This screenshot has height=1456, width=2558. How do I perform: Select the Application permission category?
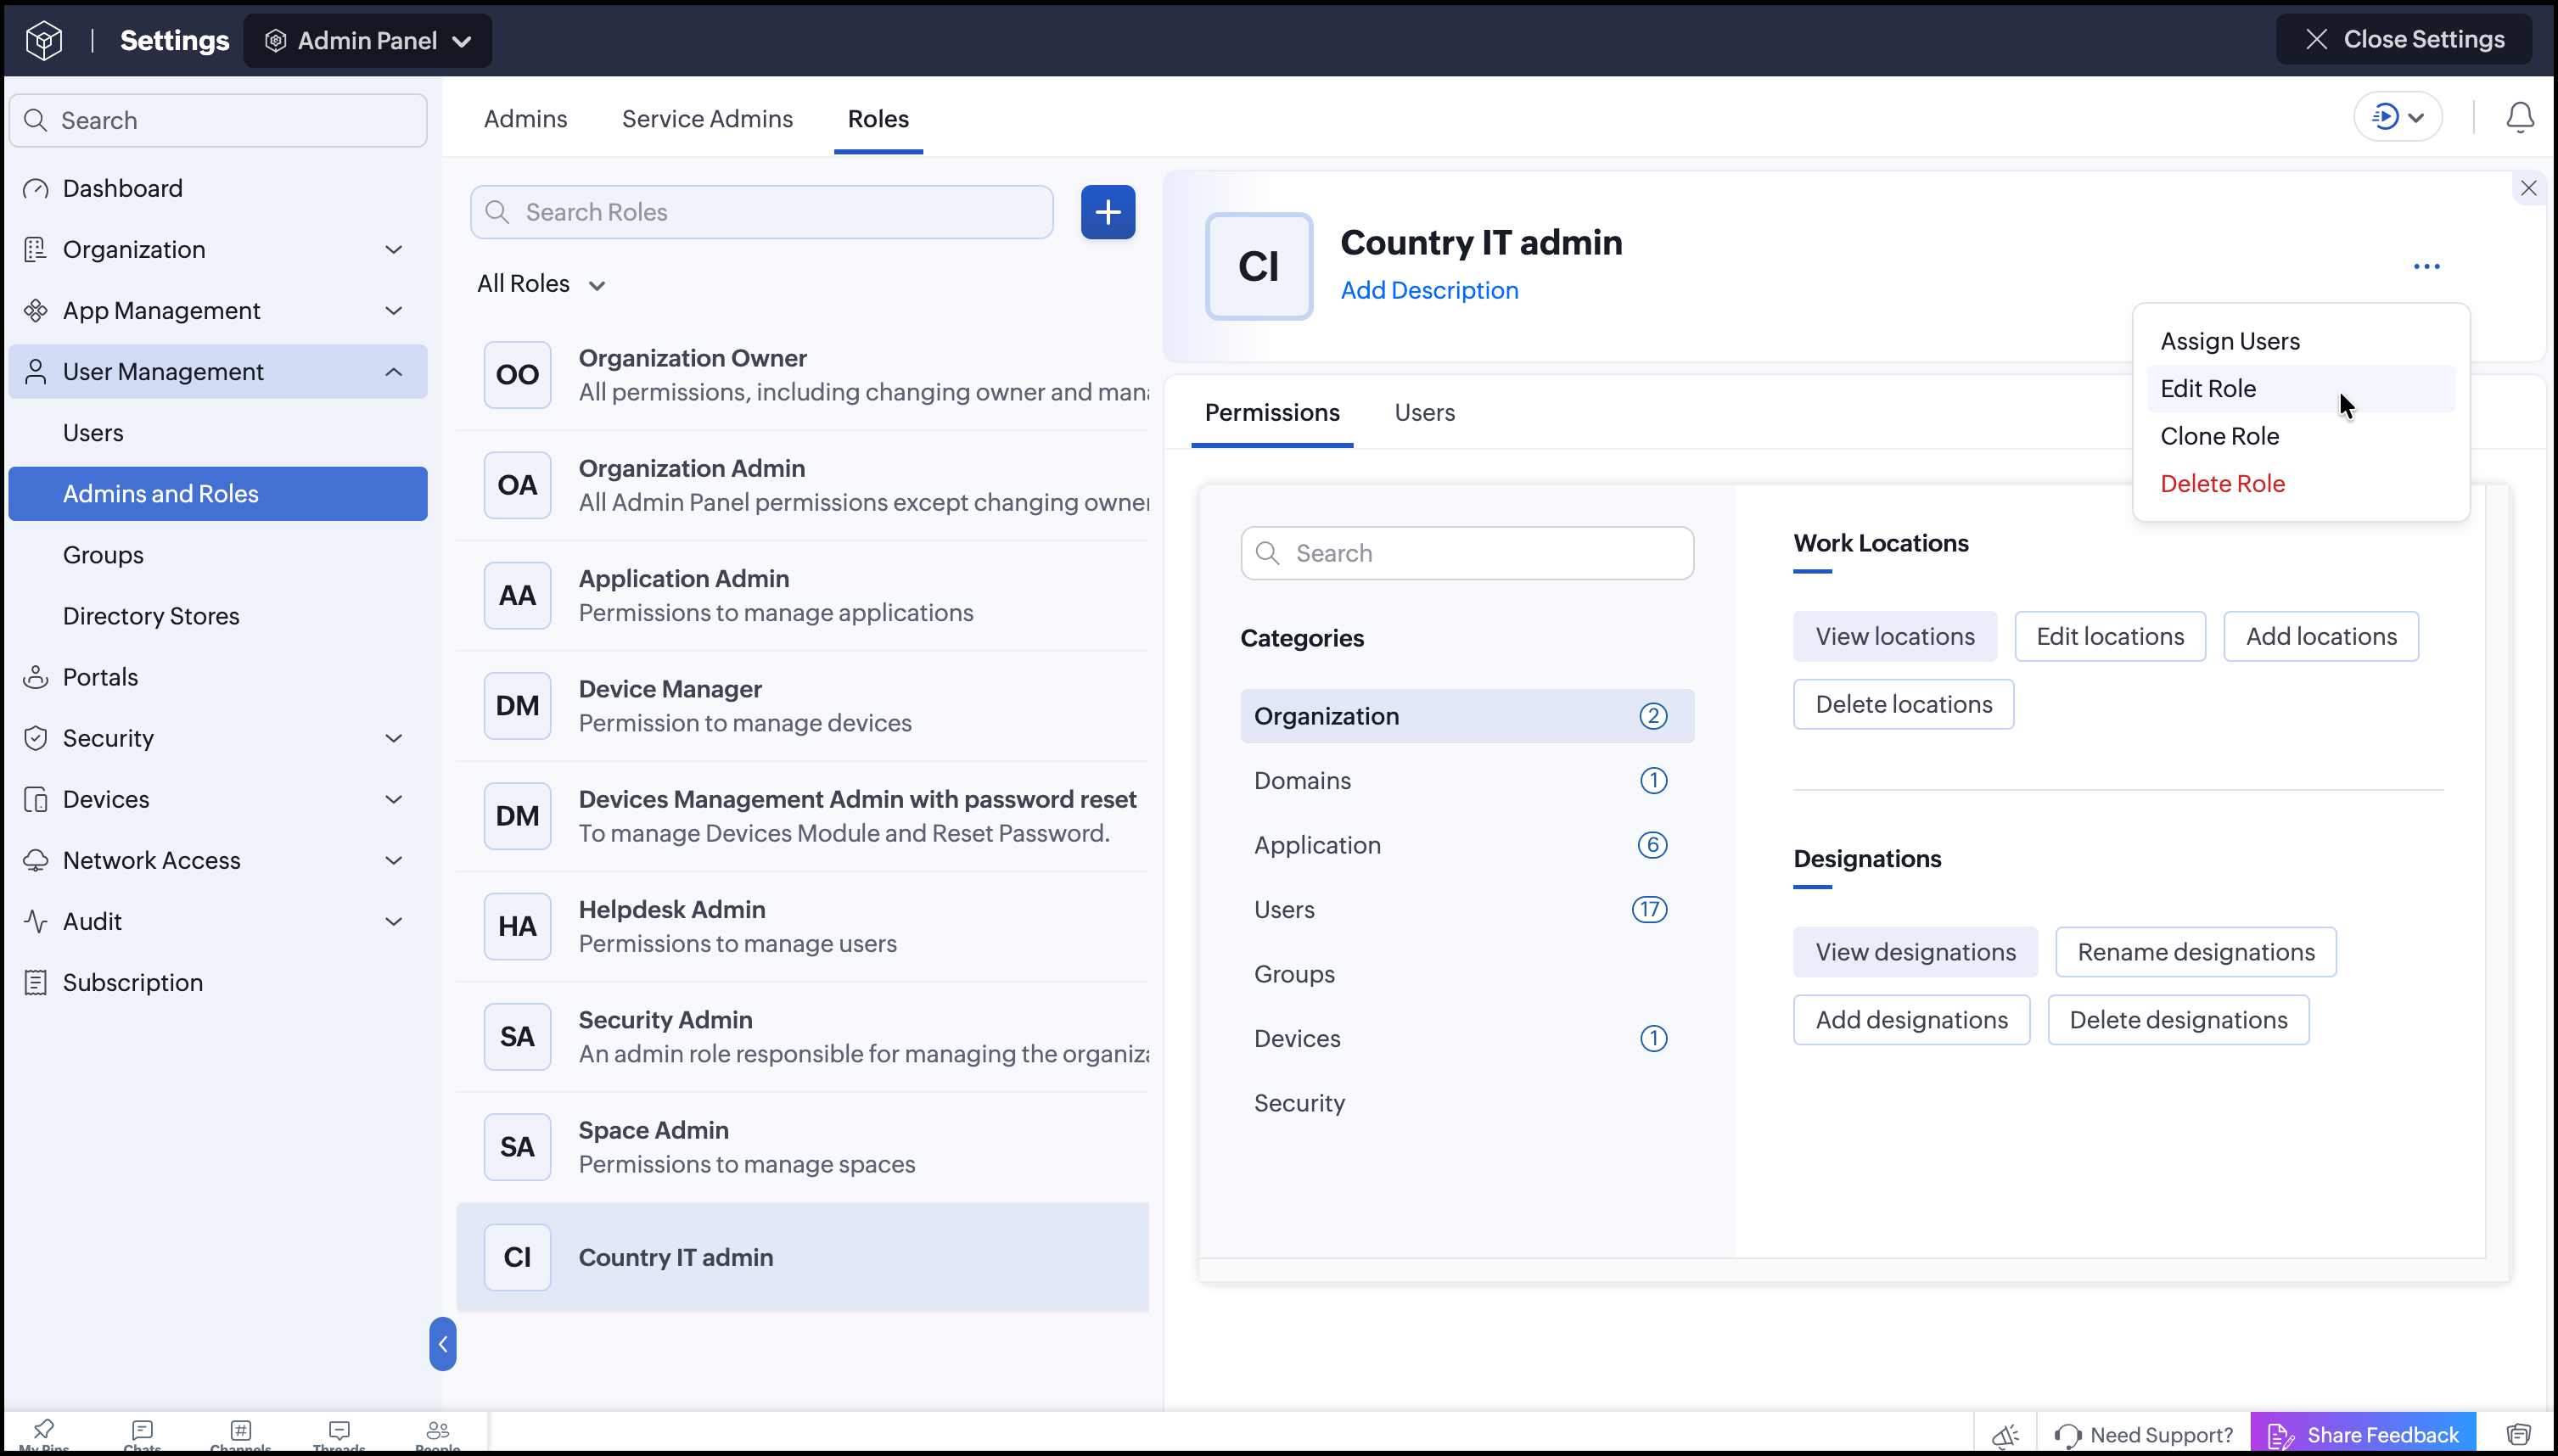[x=1467, y=845]
